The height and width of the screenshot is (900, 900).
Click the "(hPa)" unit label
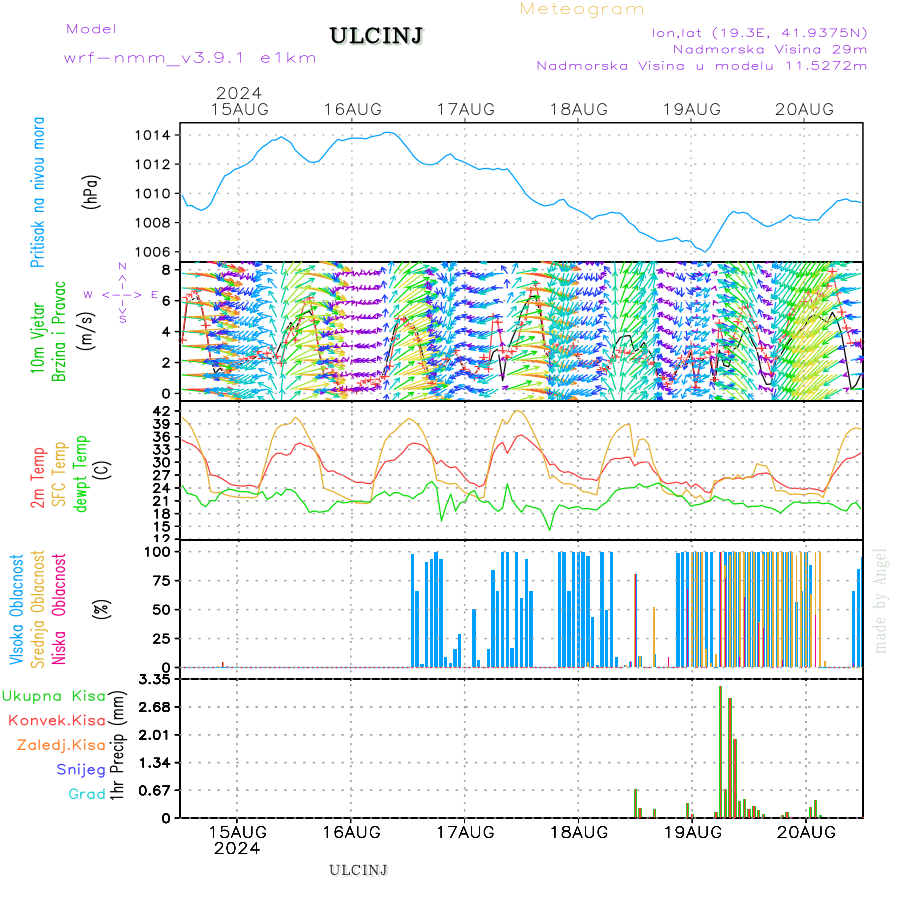91,192
